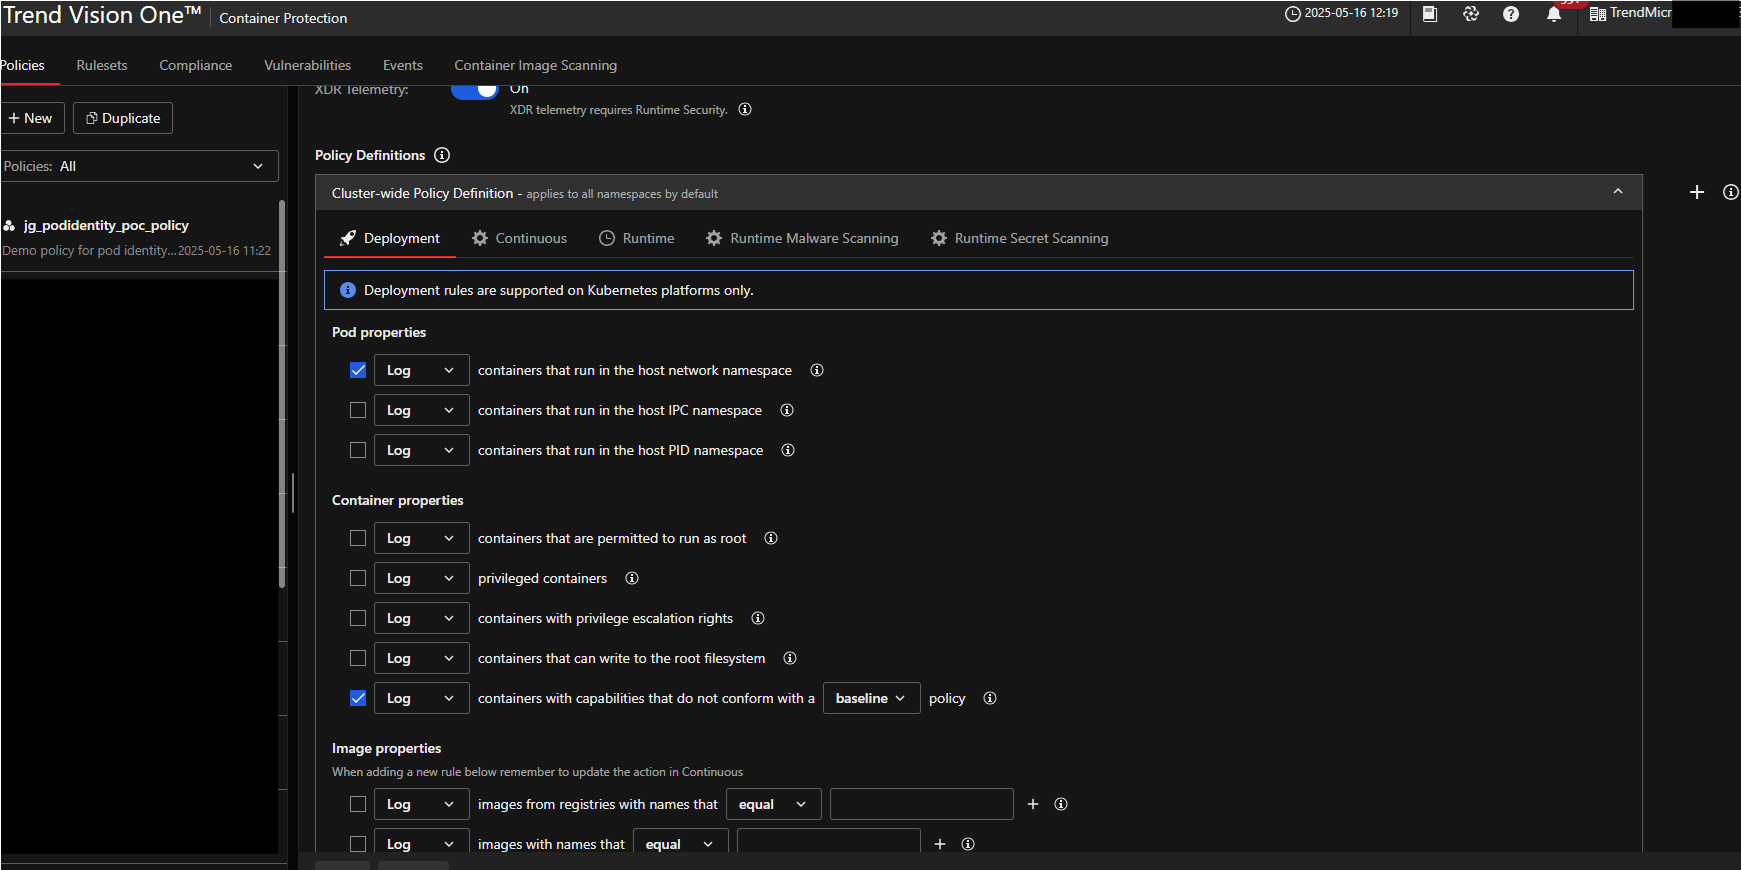Click the New policy button
This screenshot has height=870, width=1741.
coord(31,118)
